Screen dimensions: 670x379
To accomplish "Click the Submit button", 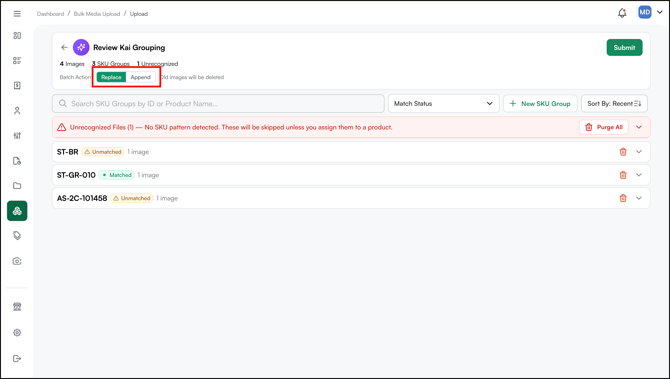I will [624, 47].
